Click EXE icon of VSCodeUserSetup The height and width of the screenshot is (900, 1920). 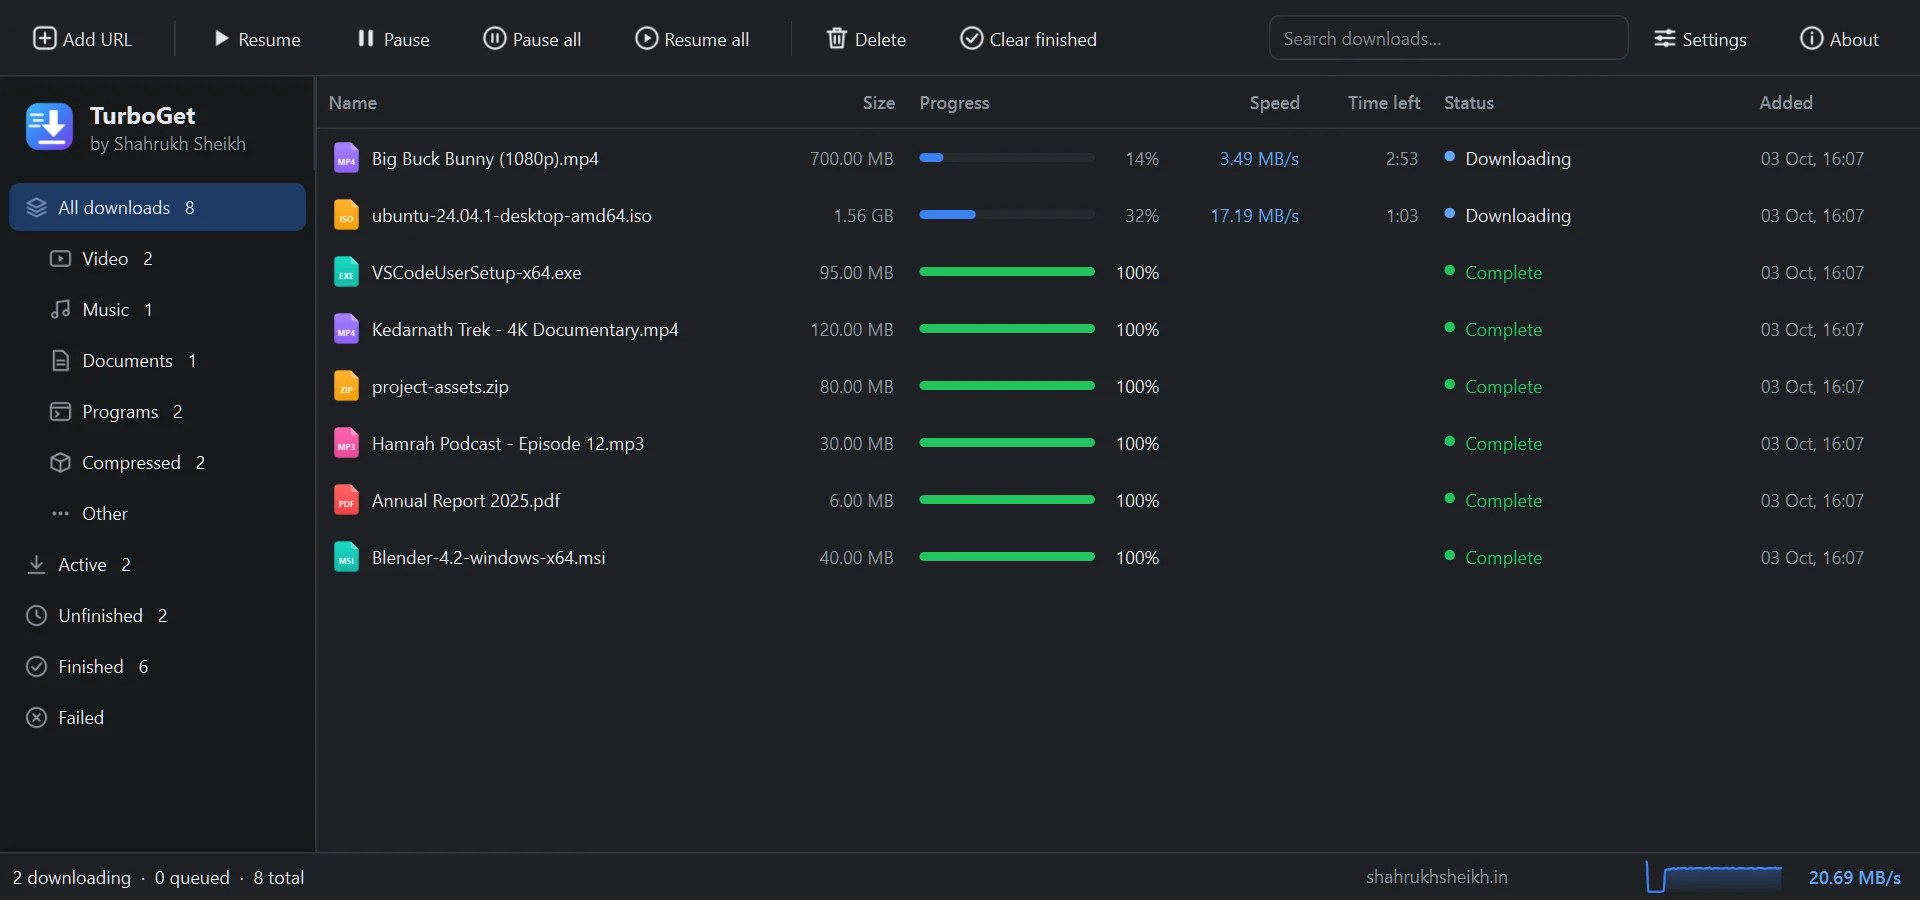tap(346, 272)
